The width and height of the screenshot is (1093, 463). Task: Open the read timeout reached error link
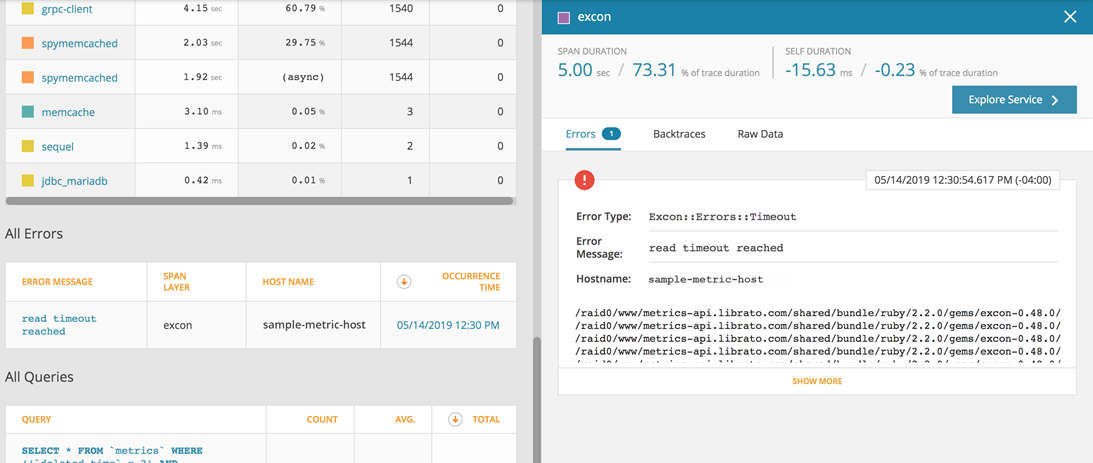point(59,324)
